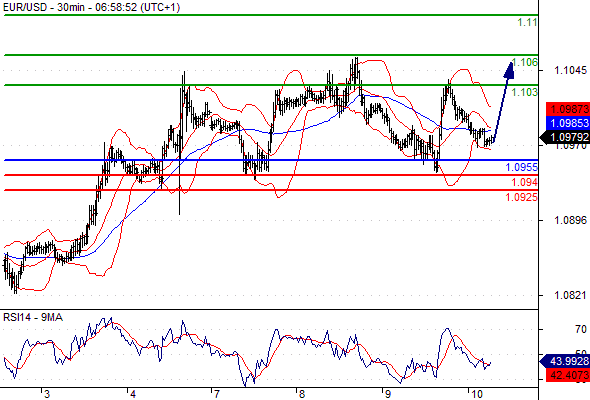Click date 8 on the time axis
This screenshot has height=400, width=590.
(x=302, y=394)
